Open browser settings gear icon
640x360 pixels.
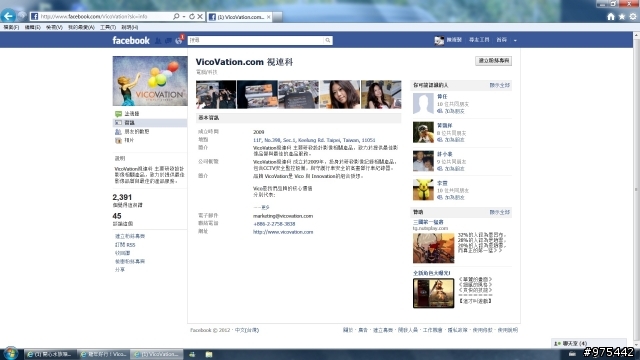(633, 16)
